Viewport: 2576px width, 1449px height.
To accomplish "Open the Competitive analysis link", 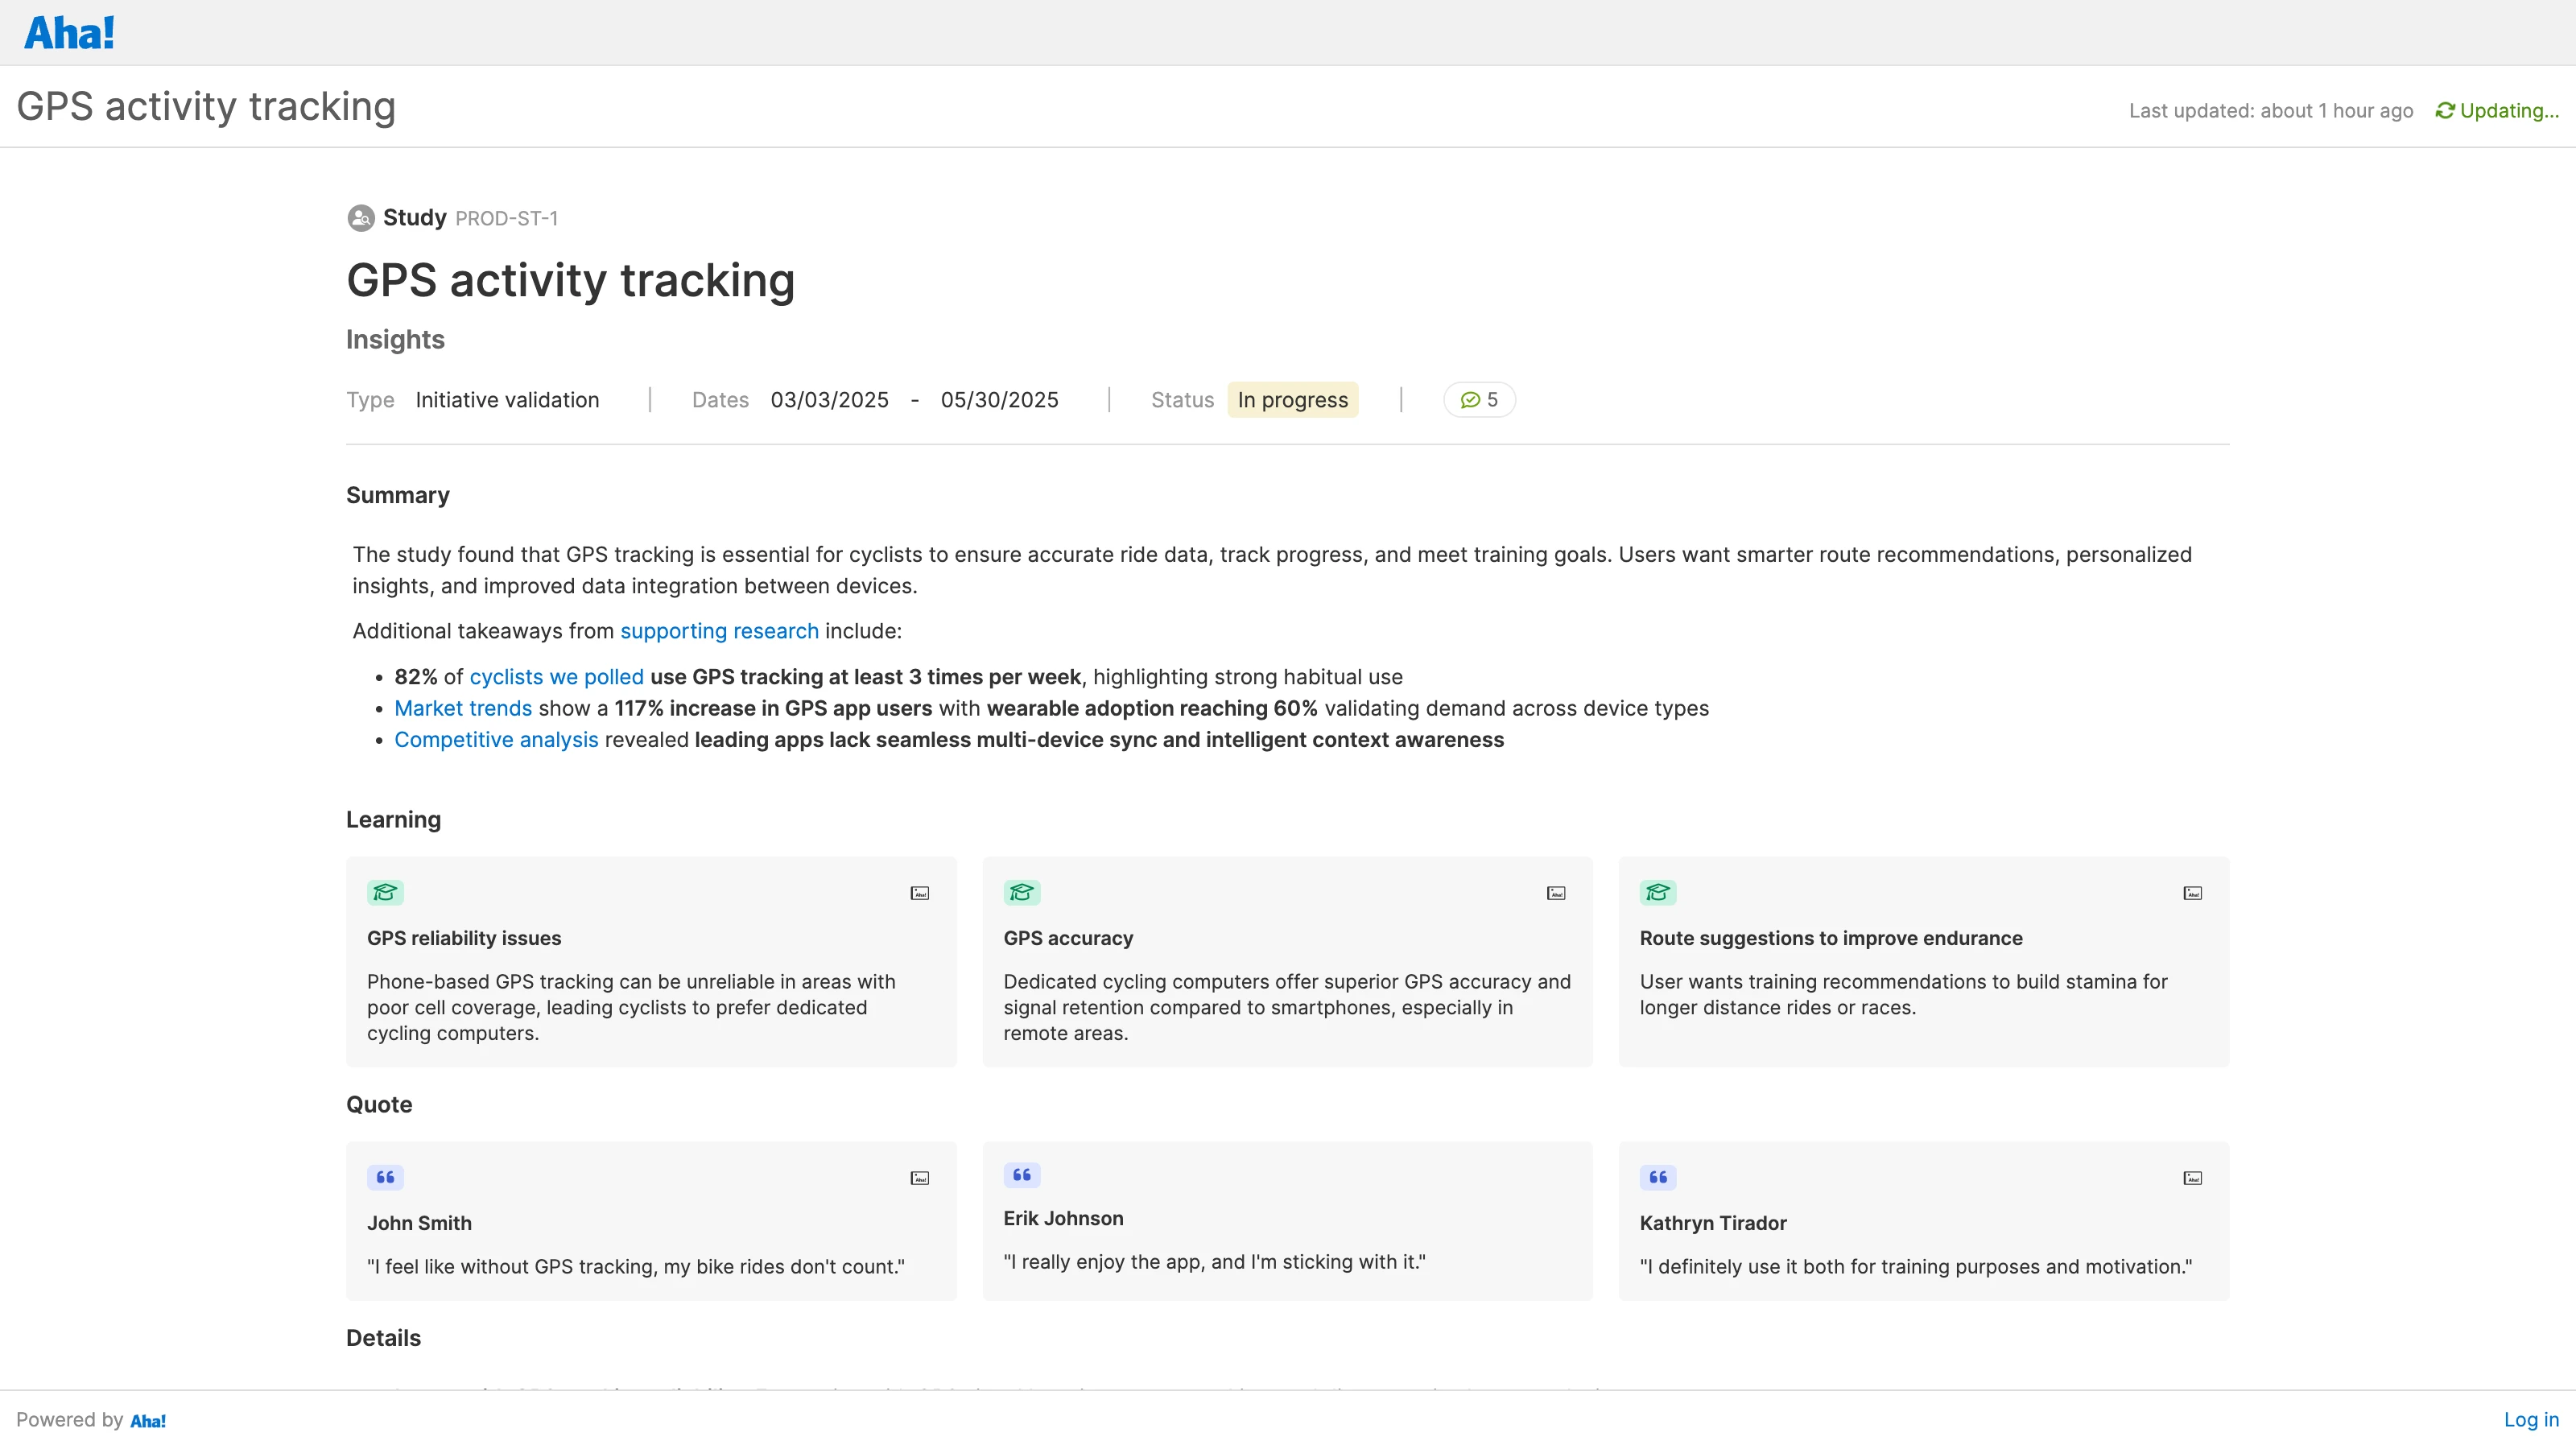I will click(x=496, y=740).
